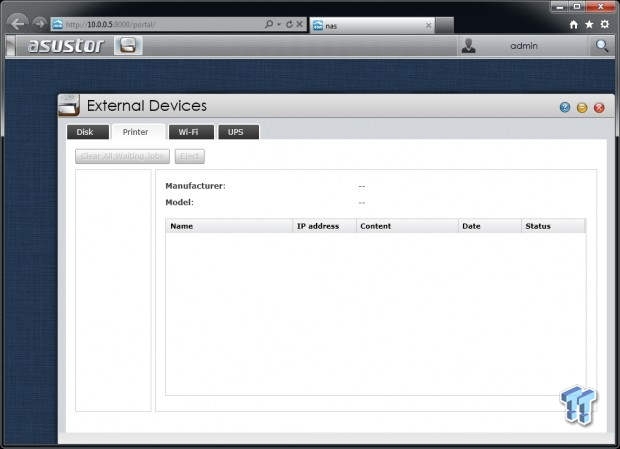Switch to the Wi-Fi tab
This screenshot has height=449, width=620.
coord(191,132)
